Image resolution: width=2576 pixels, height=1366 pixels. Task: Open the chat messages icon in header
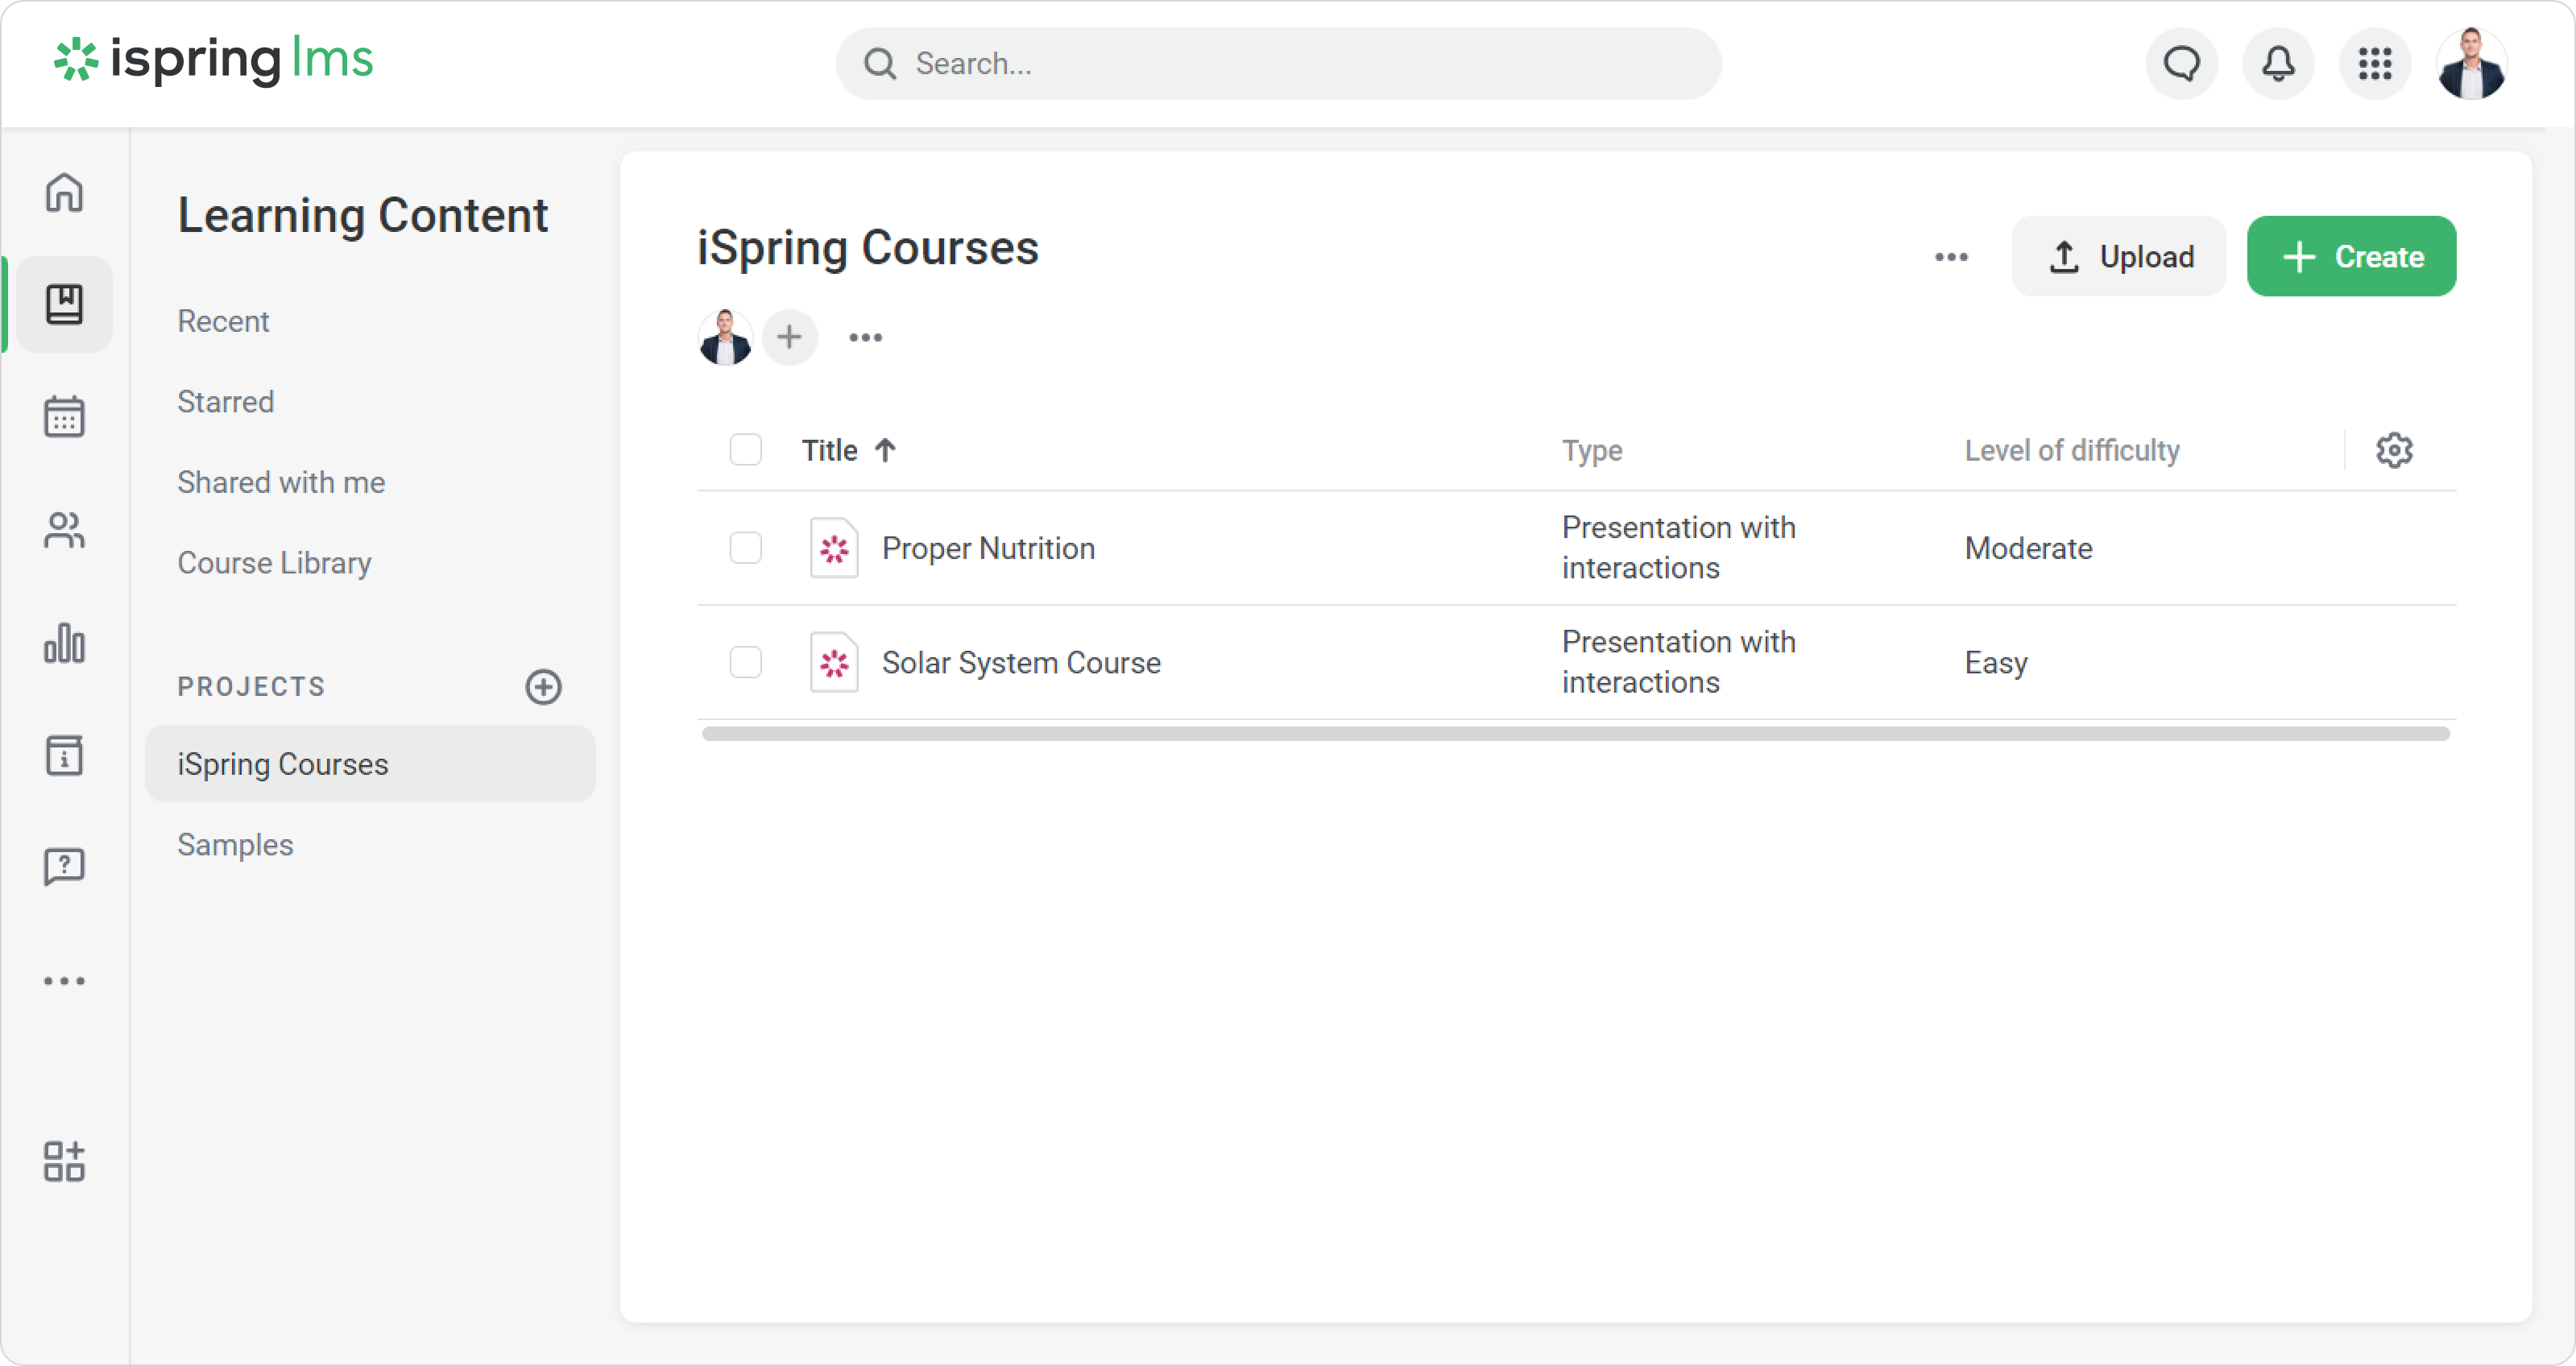click(x=2181, y=64)
